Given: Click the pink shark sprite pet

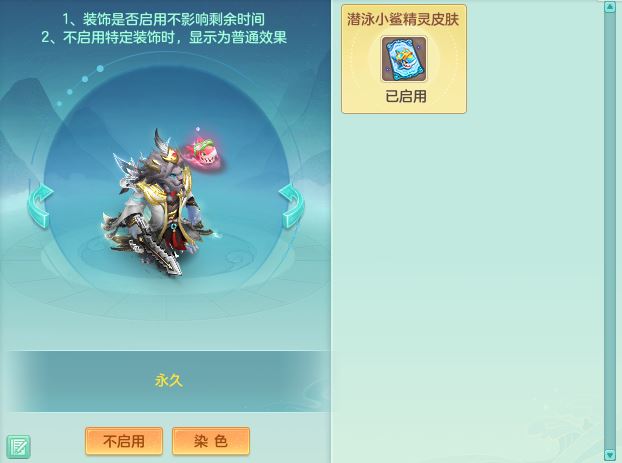Looking at the screenshot, I should (x=203, y=152).
